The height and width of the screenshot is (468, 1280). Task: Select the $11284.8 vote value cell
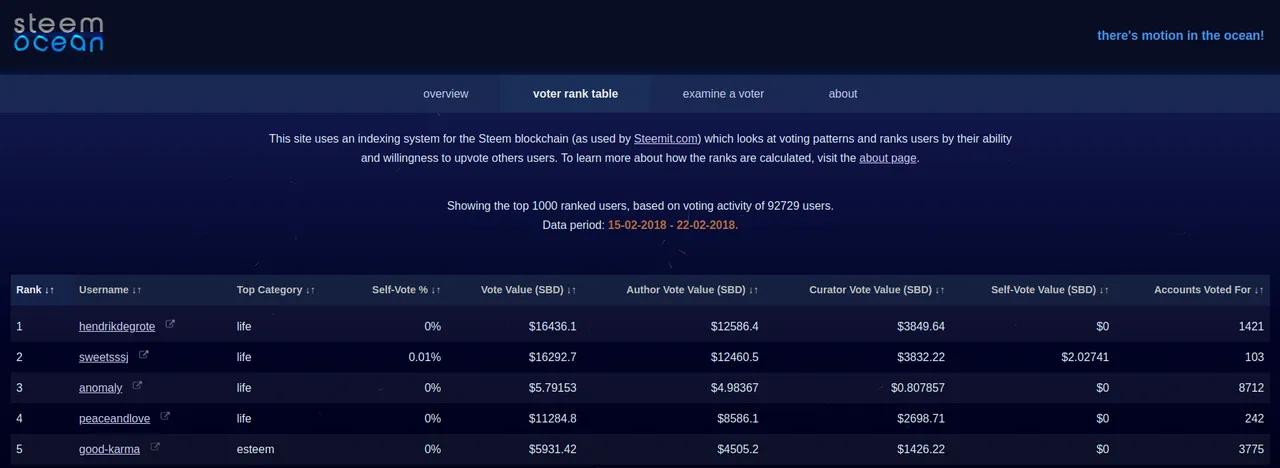(552, 419)
